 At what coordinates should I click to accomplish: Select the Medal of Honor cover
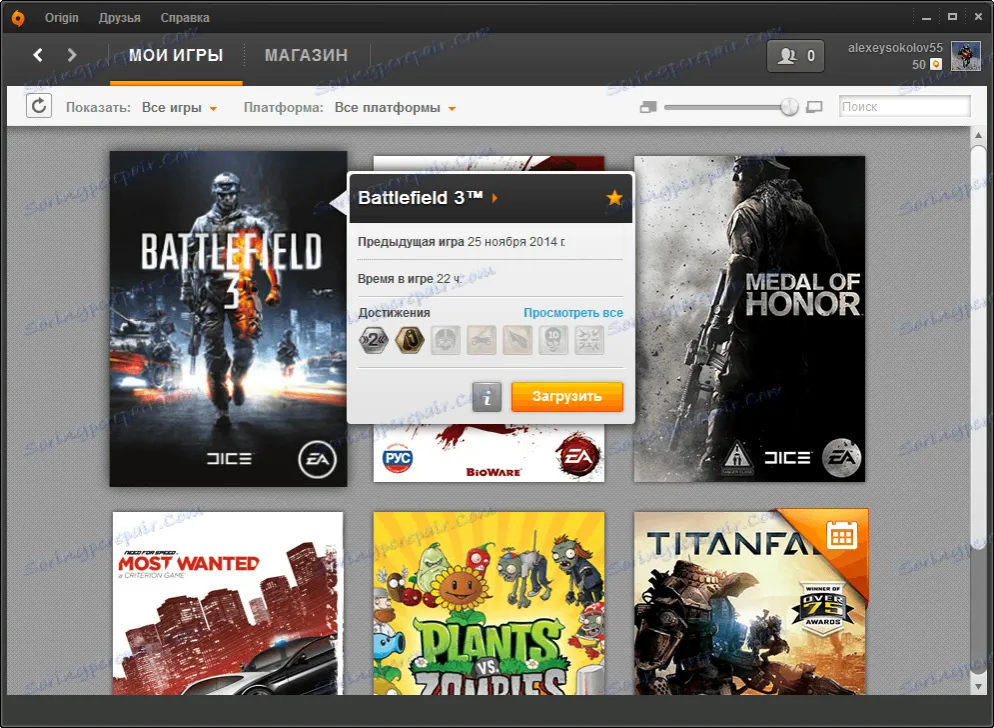click(x=749, y=319)
